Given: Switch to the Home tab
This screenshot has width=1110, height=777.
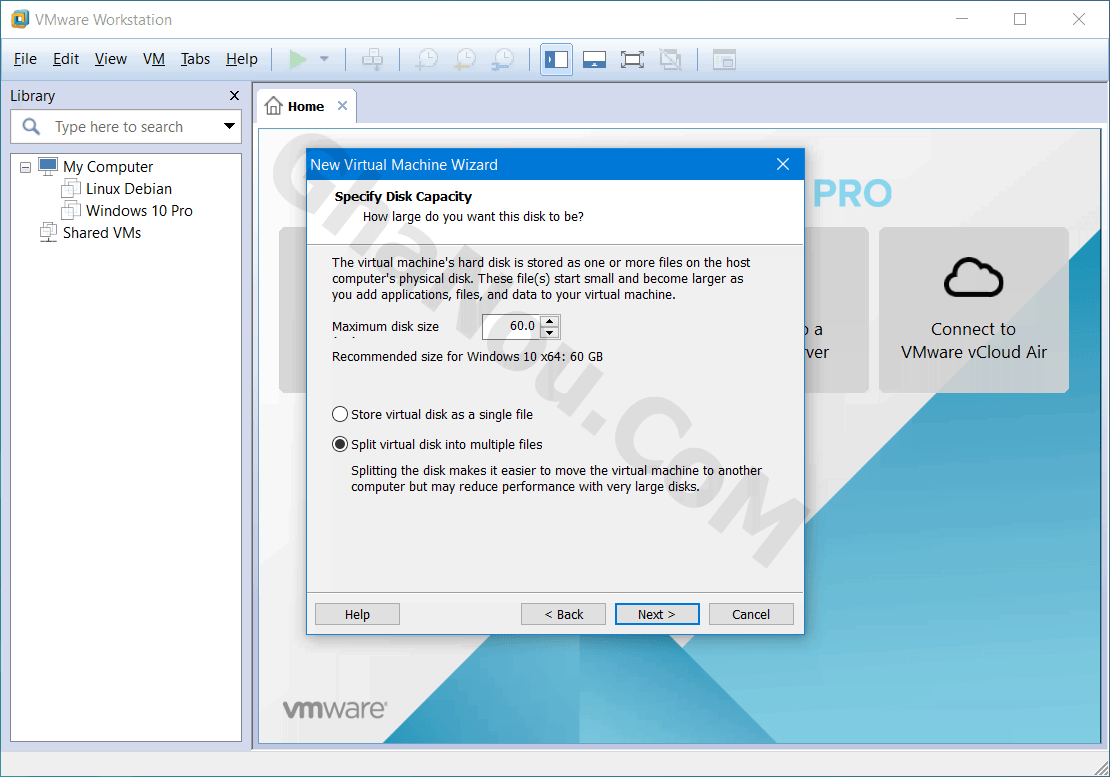Looking at the screenshot, I should [306, 106].
